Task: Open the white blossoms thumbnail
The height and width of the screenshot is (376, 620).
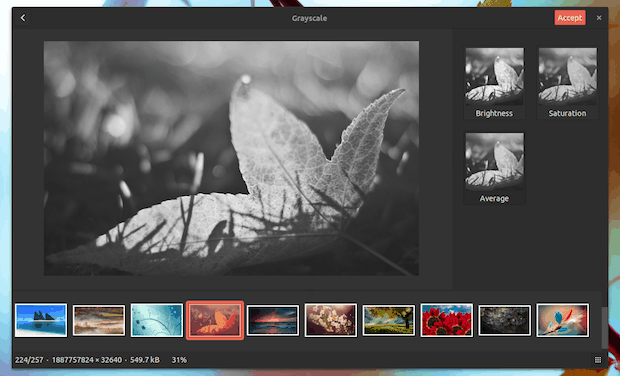Action: click(x=331, y=320)
